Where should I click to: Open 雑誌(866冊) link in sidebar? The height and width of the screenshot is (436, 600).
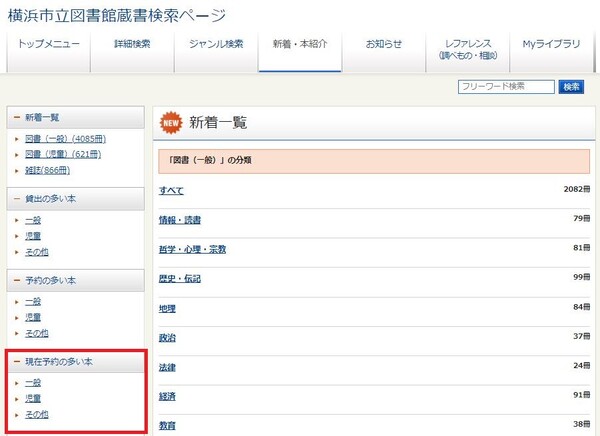point(47,171)
